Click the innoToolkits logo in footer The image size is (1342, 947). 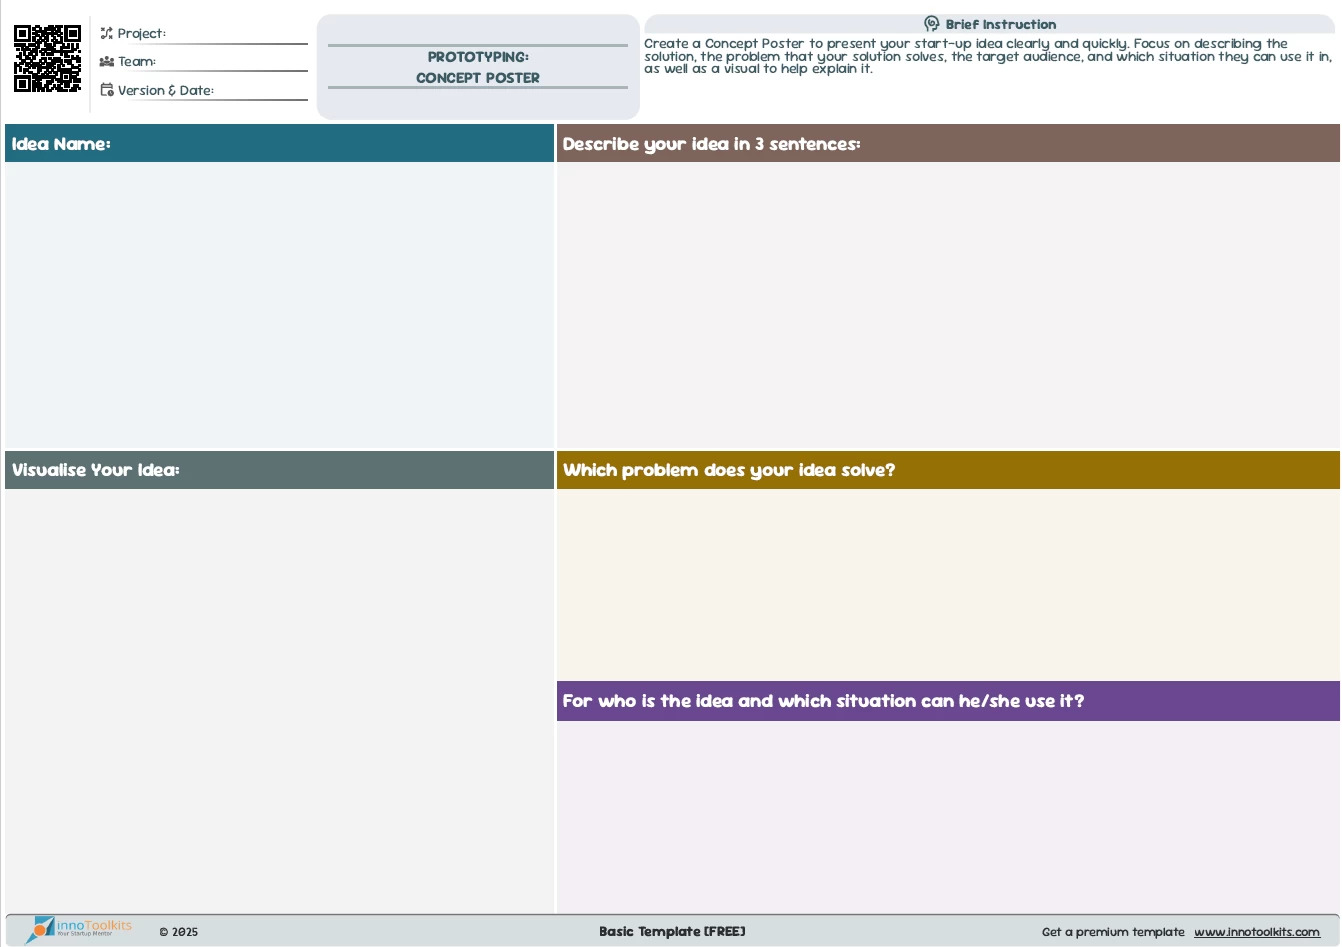click(x=82, y=928)
